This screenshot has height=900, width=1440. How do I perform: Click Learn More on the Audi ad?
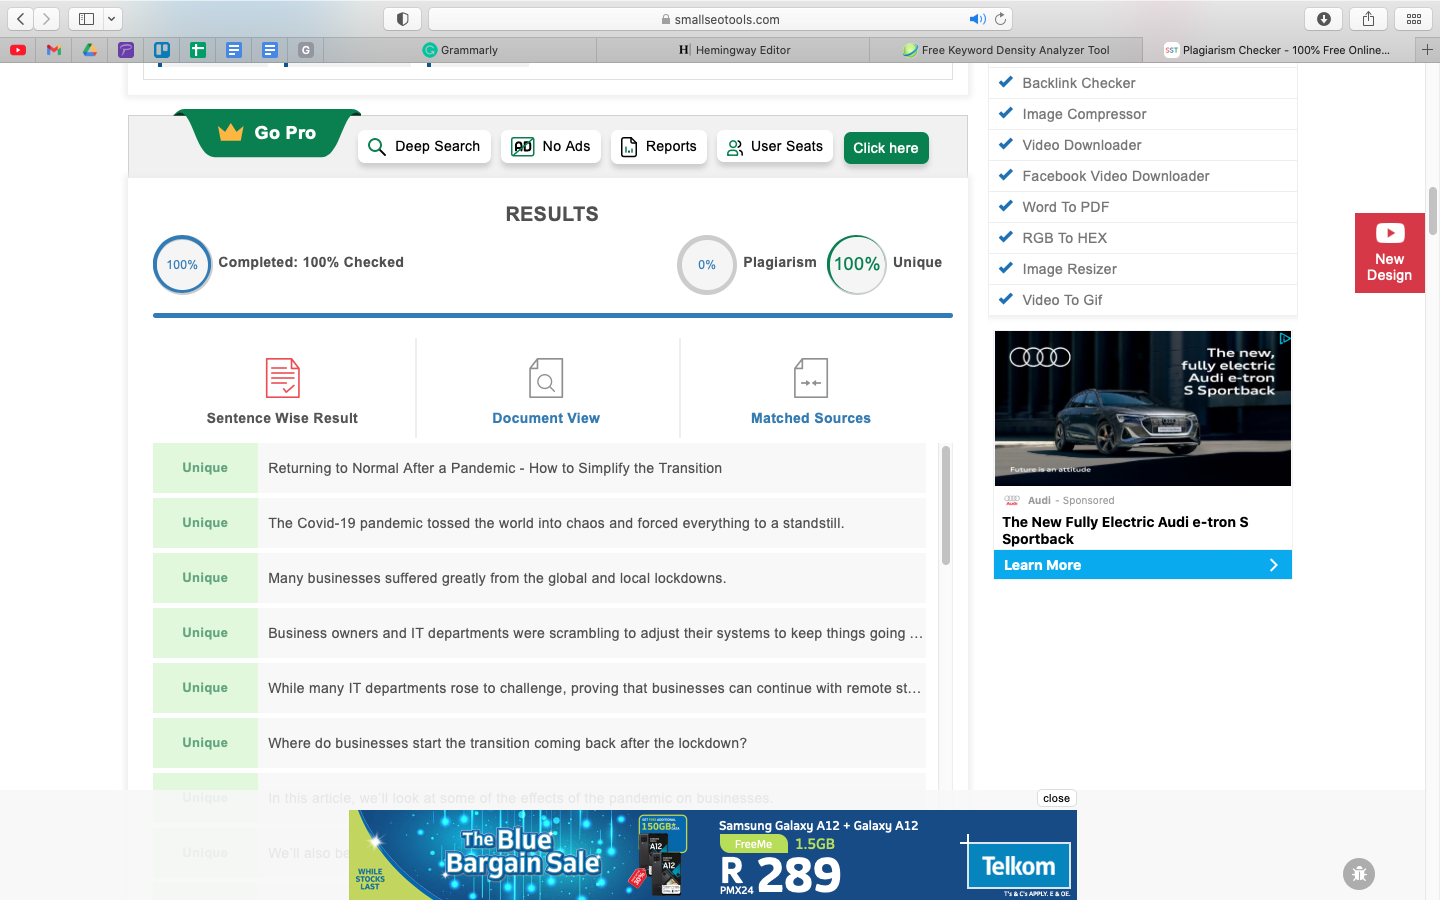1143,565
